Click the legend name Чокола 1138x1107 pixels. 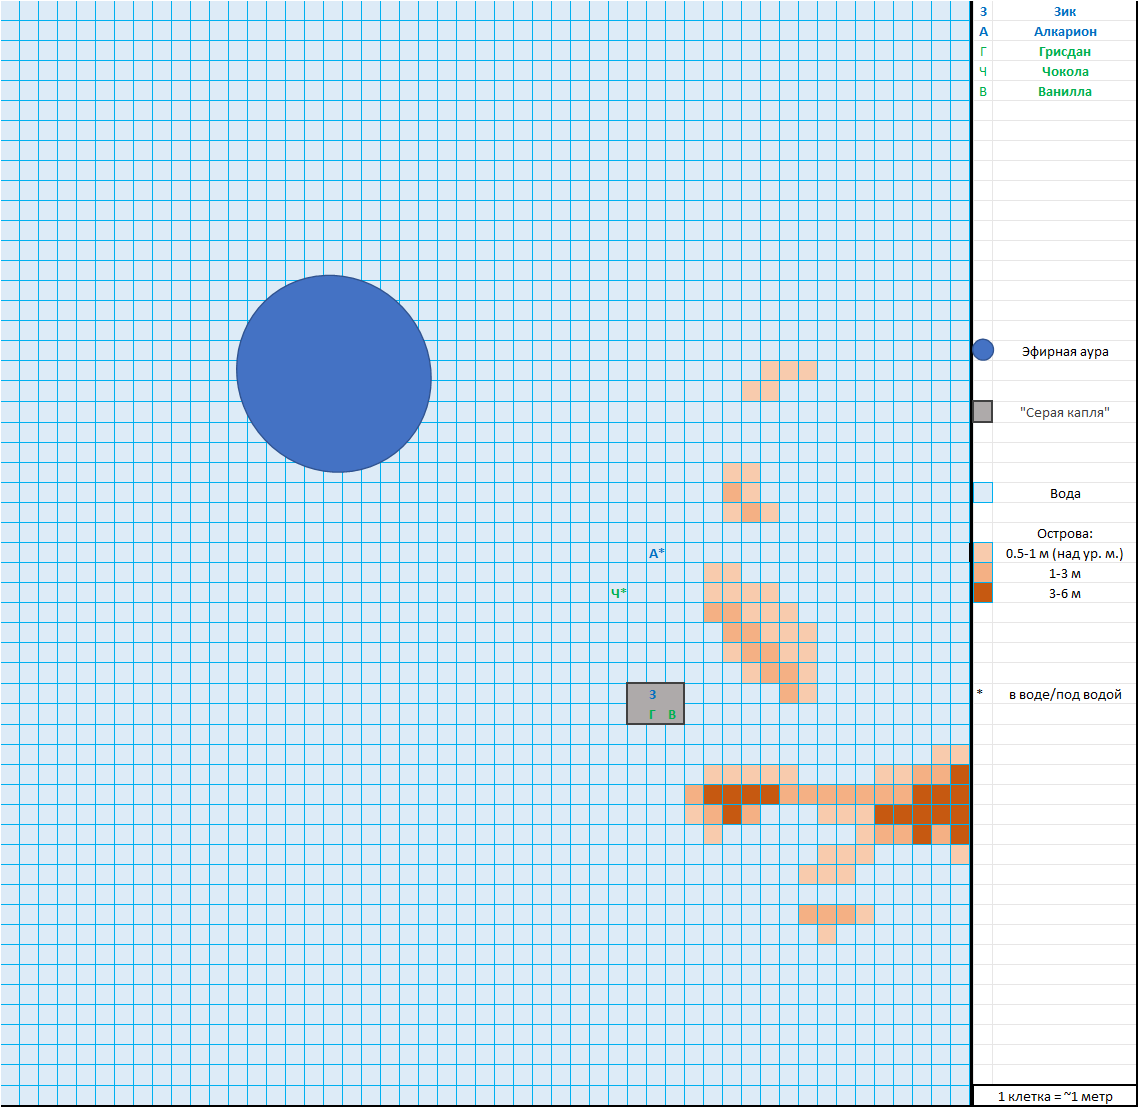[x=1065, y=72]
